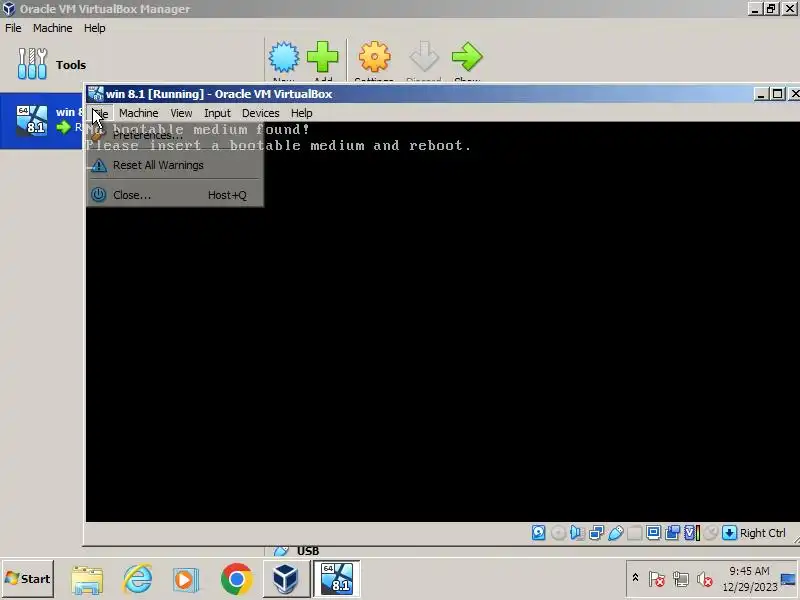The height and width of the screenshot is (600, 800).
Task: Click the VM window title bar text
Action: pos(219,94)
